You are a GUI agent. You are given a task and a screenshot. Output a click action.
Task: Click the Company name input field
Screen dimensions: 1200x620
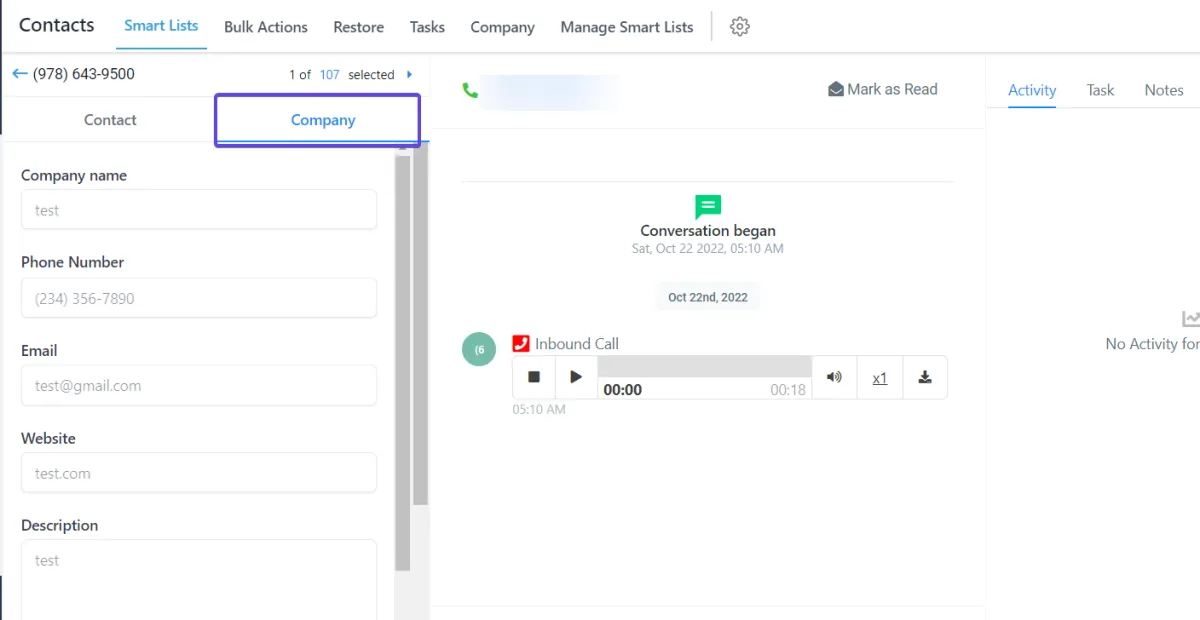click(199, 210)
